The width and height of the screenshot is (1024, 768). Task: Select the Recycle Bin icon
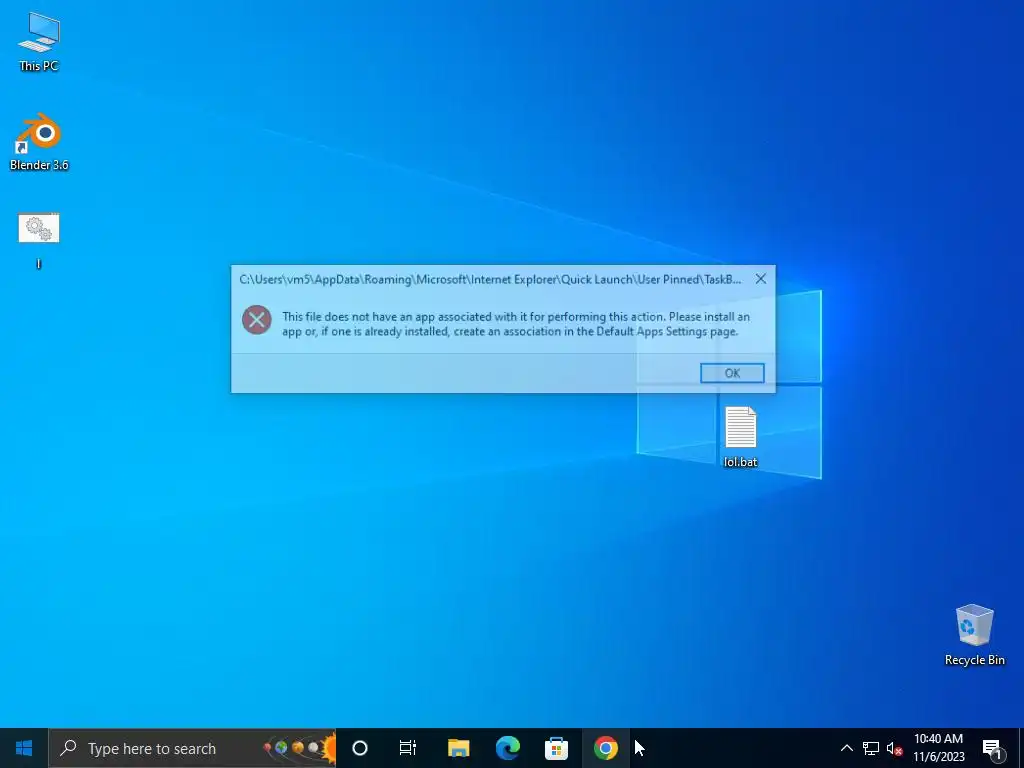974,635
